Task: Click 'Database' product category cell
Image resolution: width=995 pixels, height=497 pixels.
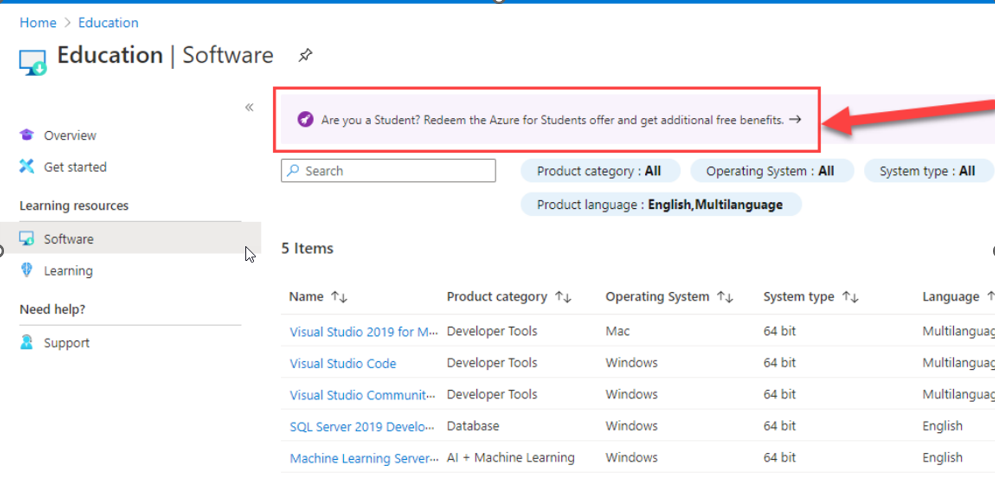Action: (473, 426)
